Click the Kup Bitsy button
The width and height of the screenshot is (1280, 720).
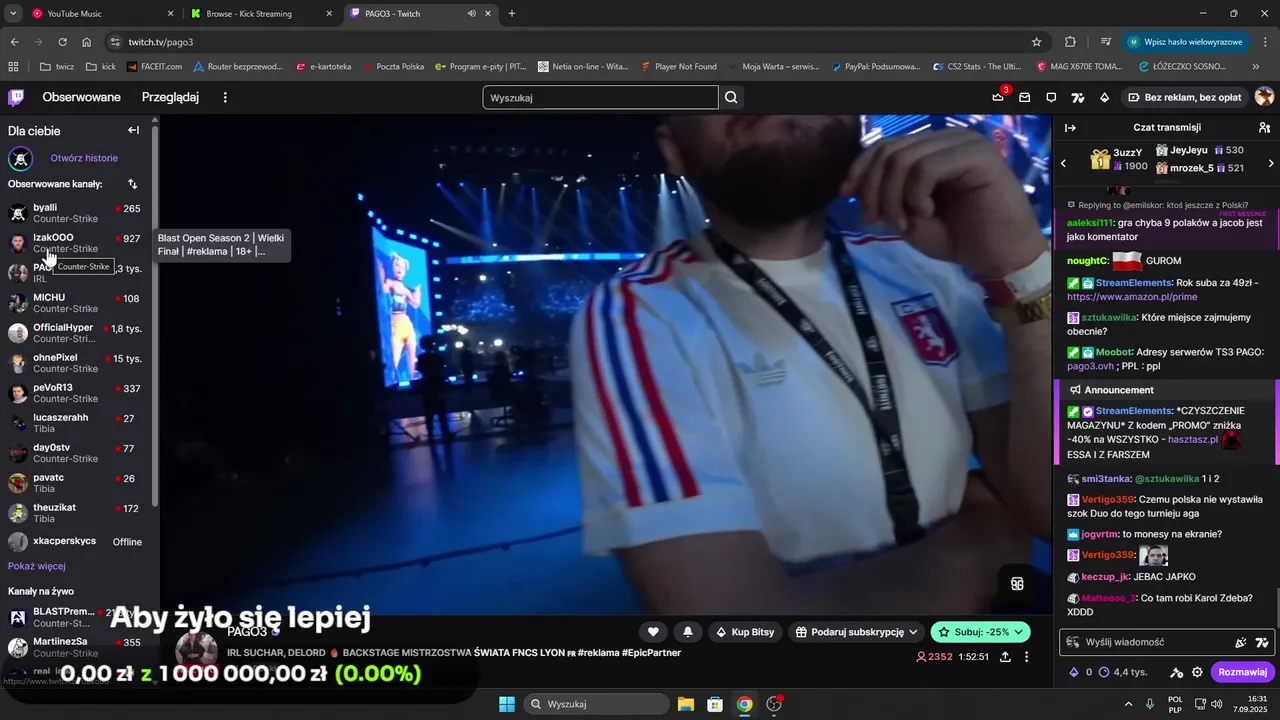pos(746,632)
